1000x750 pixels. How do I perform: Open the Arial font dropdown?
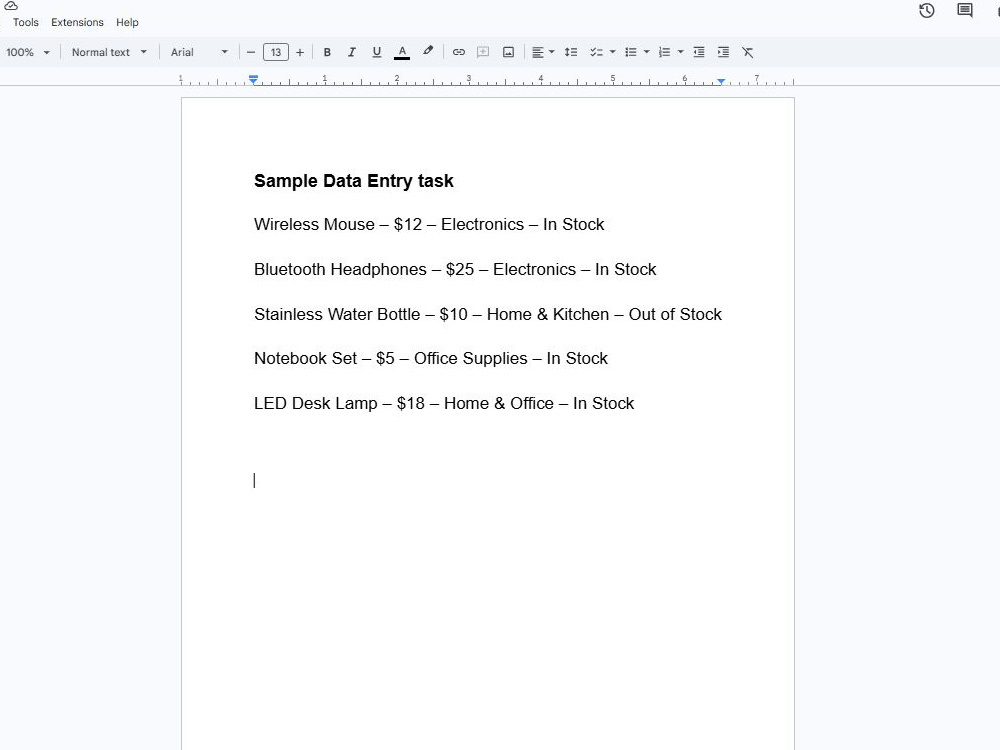point(199,52)
